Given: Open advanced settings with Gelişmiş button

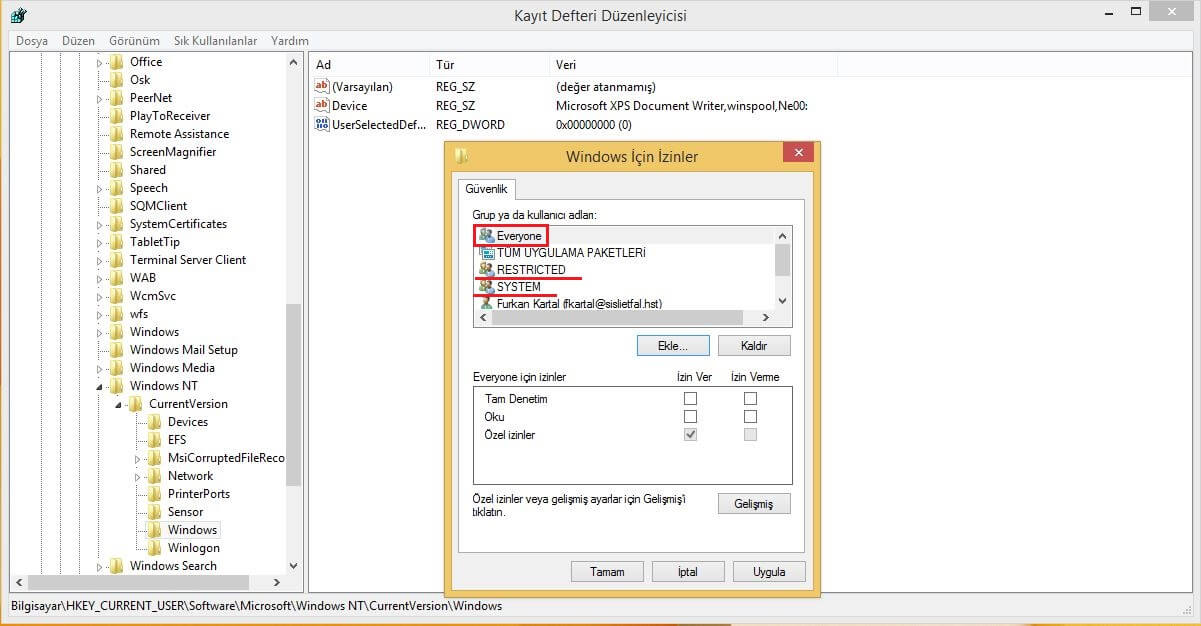Looking at the screenshot, I should (x=754, y=503).
